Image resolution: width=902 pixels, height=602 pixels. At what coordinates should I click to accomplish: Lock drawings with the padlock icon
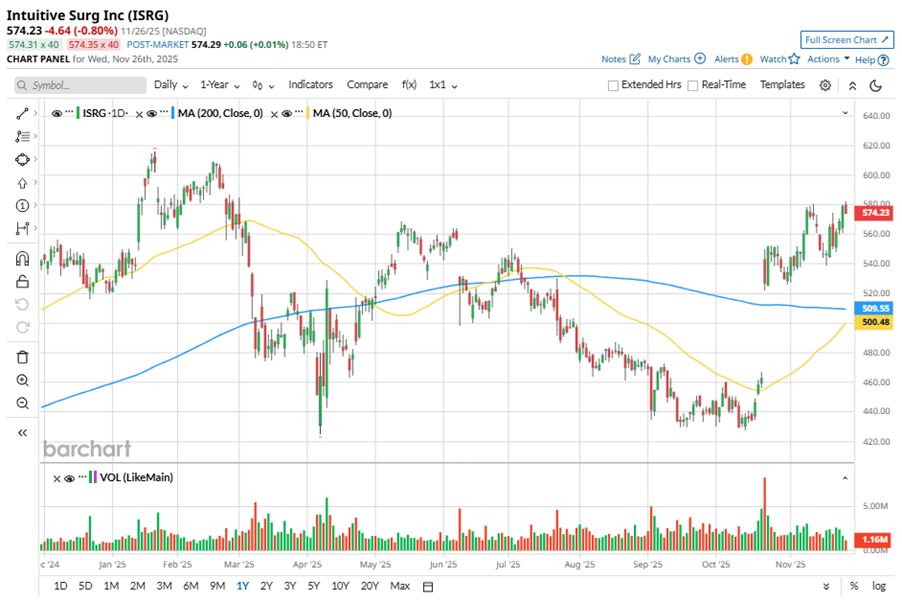click(22, 281)
